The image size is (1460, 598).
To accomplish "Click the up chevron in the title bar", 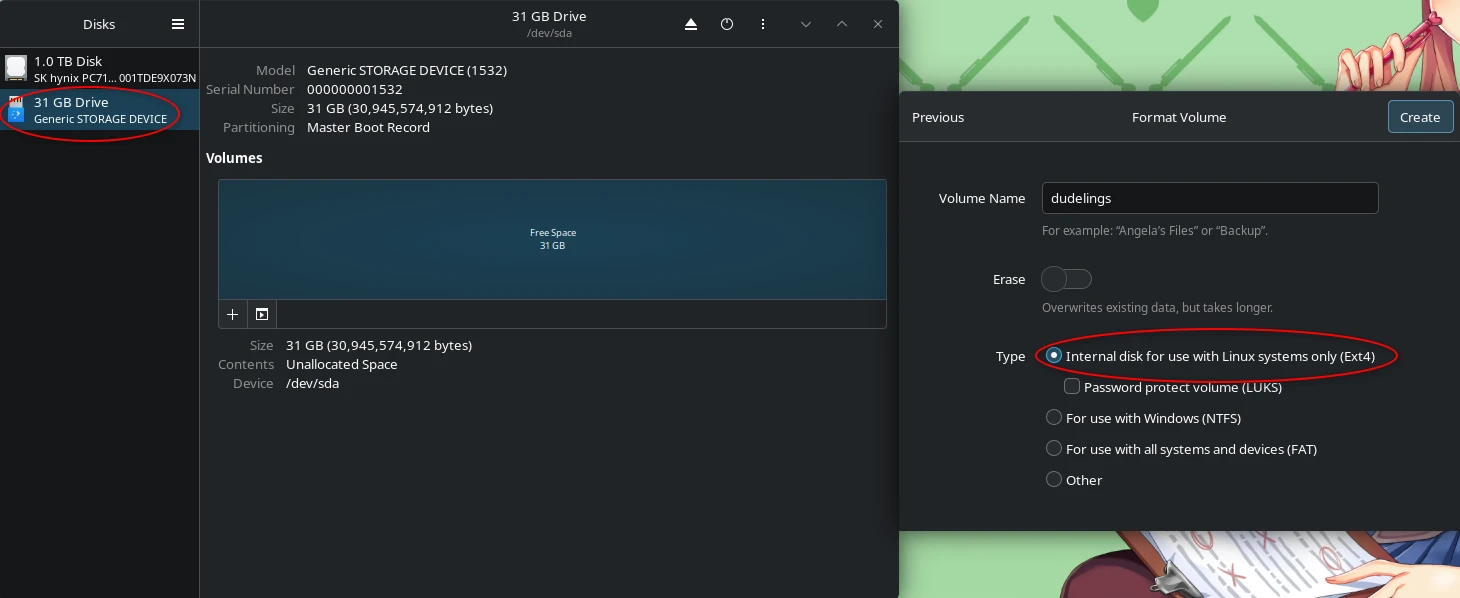I will click(842, 24).
